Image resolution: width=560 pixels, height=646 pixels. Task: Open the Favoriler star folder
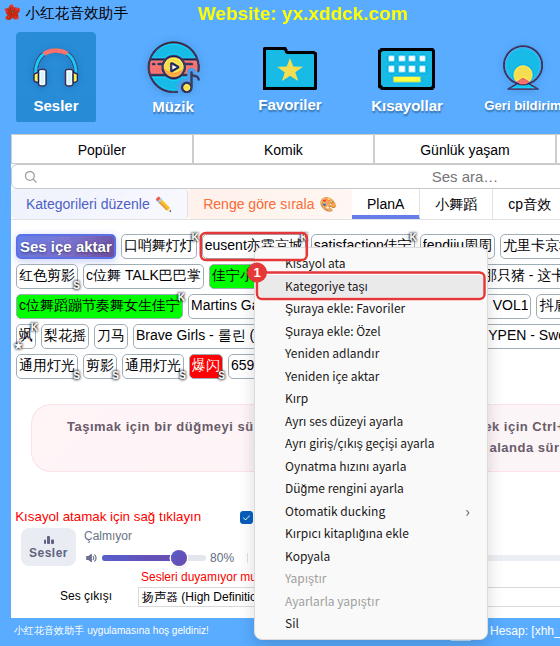pyautogui.click(x=290, y=77)
